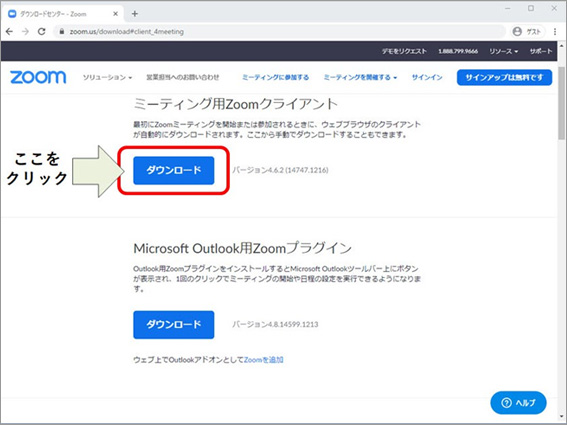Click 営業担当へのお問い合わせ
This screenshot has height=425, width=567.
[x=183, y=77]
